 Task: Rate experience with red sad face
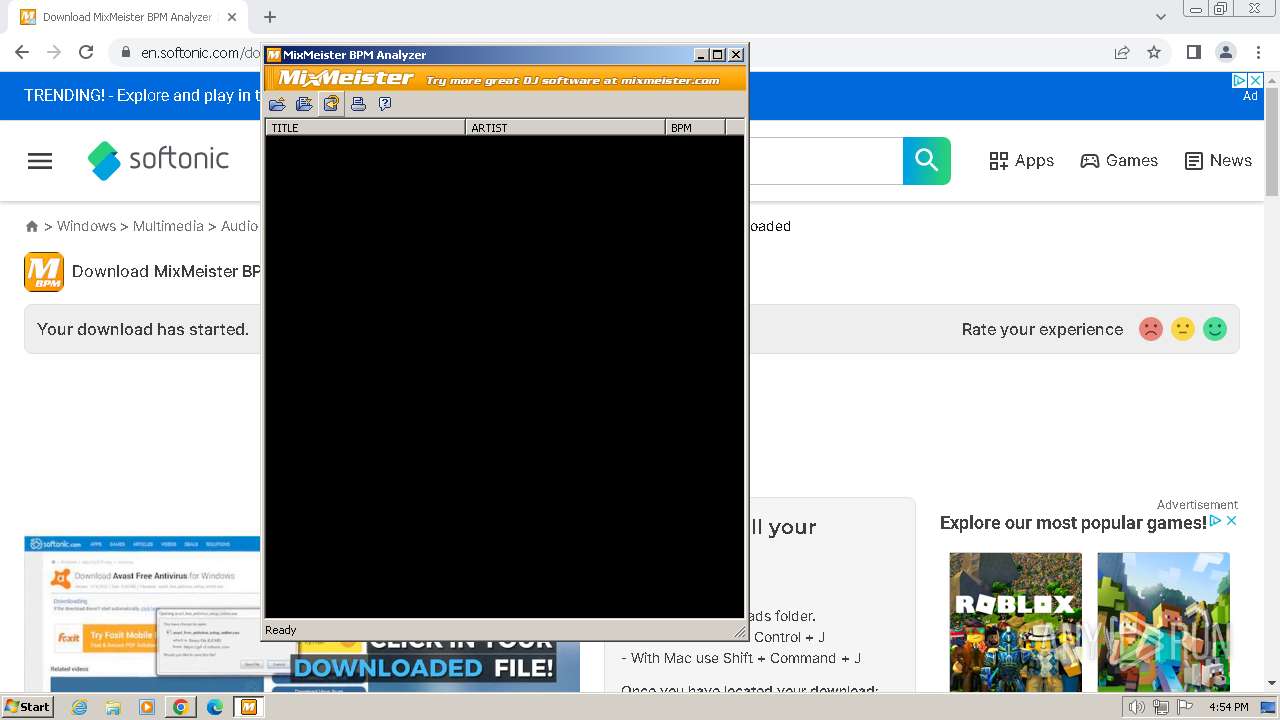1151,329
